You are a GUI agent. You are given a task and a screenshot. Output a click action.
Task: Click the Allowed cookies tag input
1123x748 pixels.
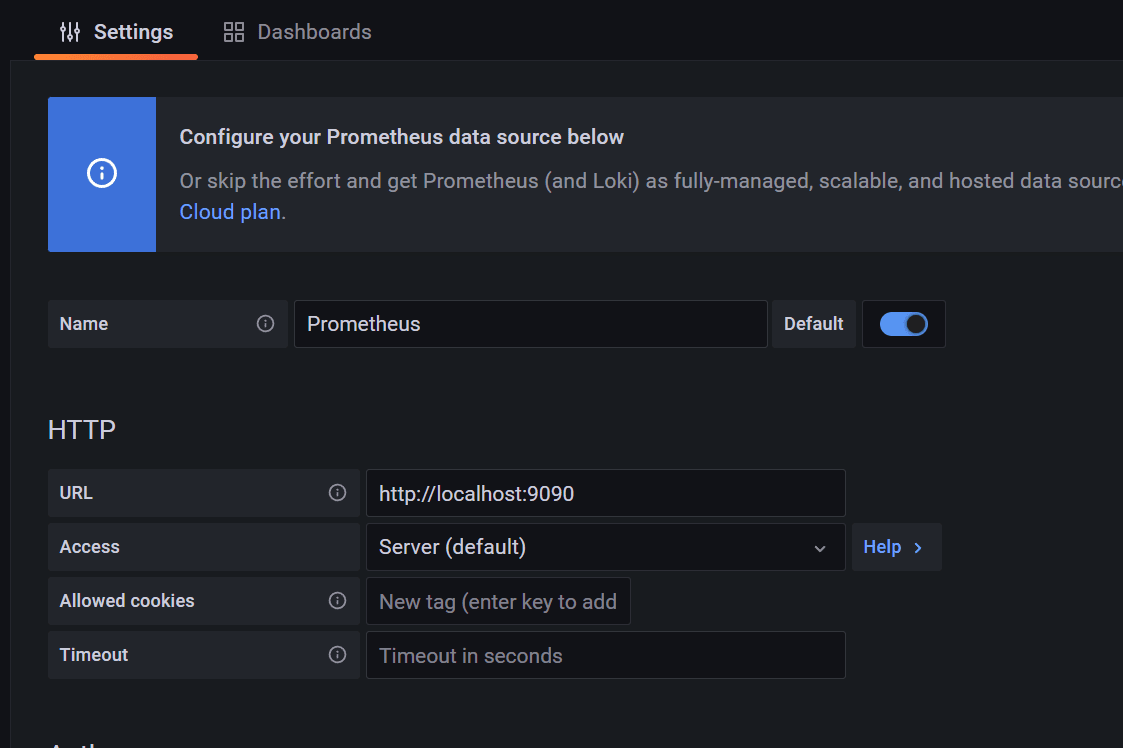pyautogui.click(x=498, y=601)
